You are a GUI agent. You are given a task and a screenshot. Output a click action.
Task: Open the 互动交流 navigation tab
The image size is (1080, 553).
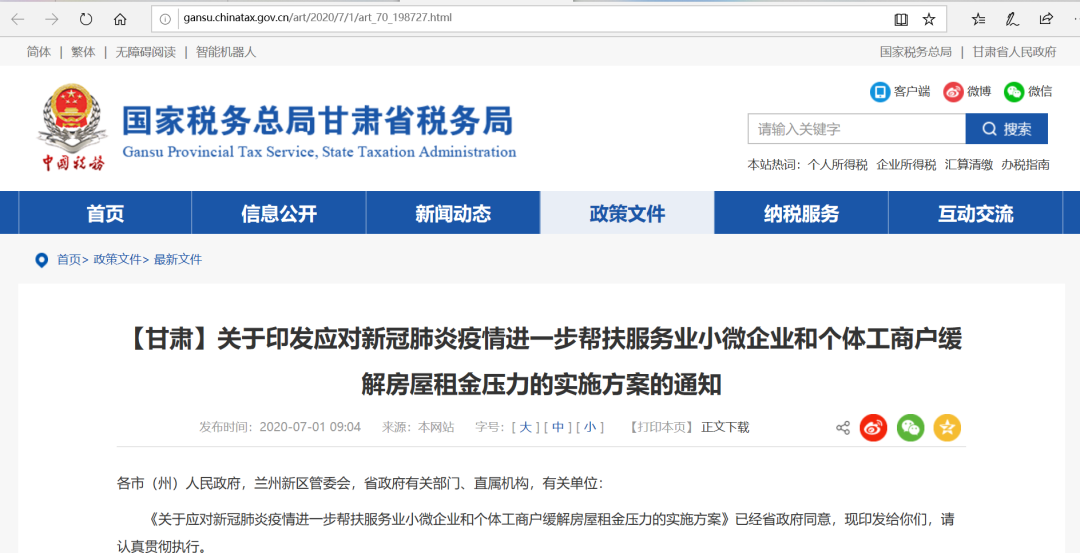click(x=975, y=213)
